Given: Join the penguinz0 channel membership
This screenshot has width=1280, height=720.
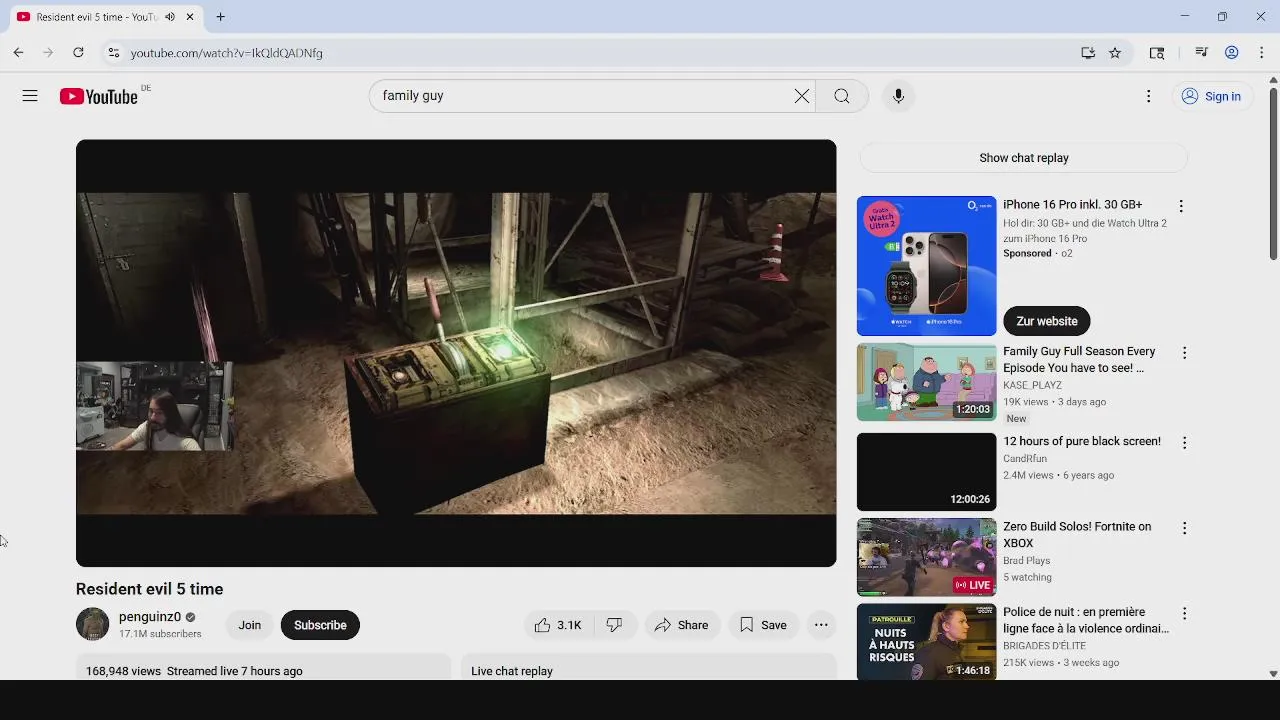Looking at the screenshot, I should pyautogui.click(x=250, y=625).
